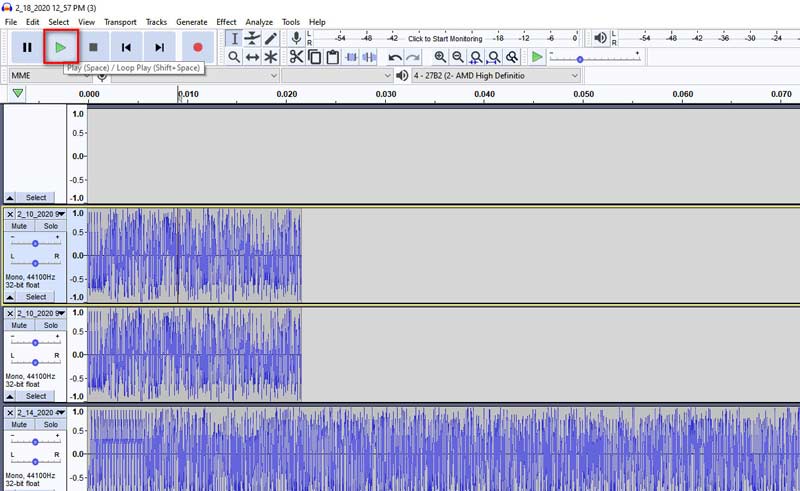Click the red Record button
This screenshot has height=491, width=800.
tap(197, 46)
